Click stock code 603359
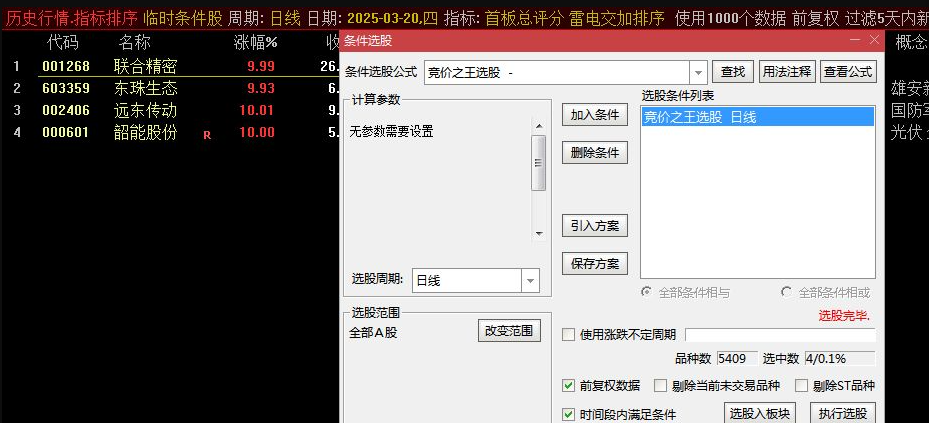This screenshot has height=423, width=929. tap(66, 88)
